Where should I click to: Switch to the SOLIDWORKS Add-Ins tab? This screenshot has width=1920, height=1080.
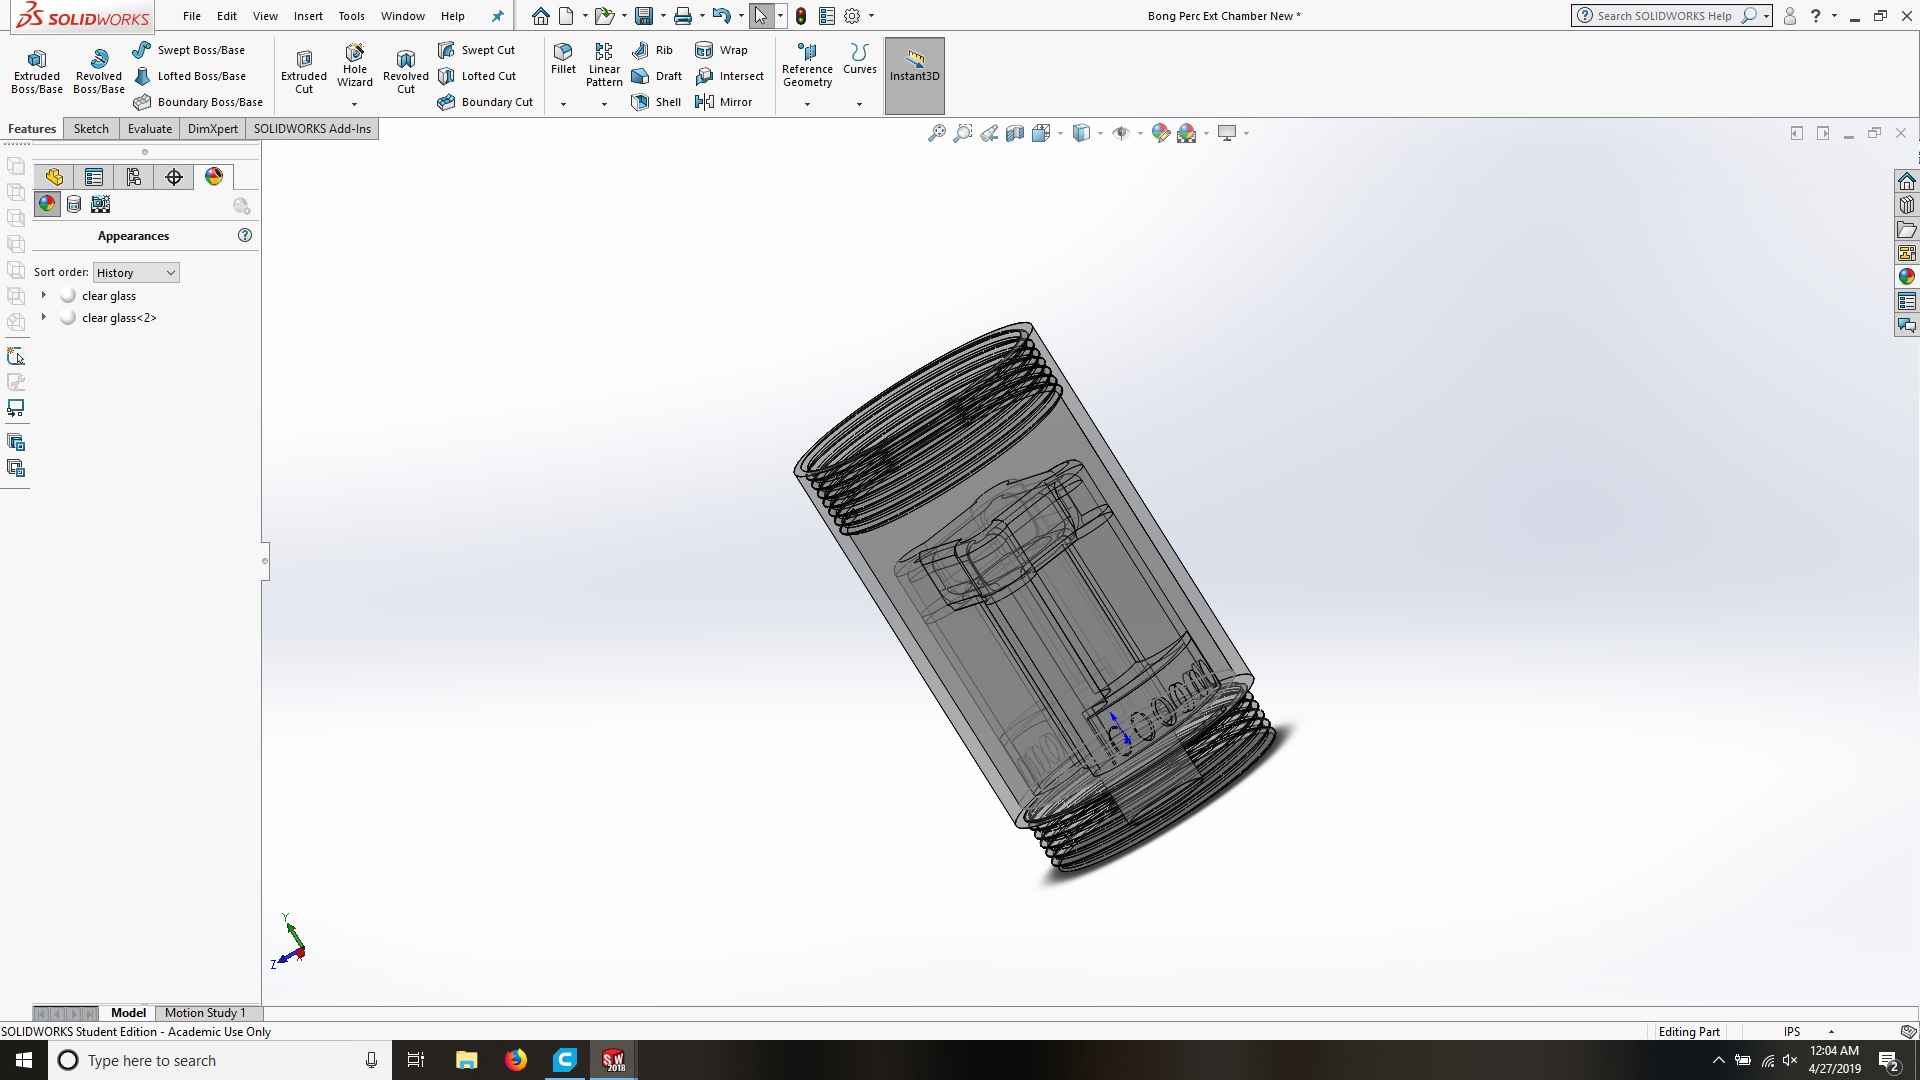click(312, 129)
